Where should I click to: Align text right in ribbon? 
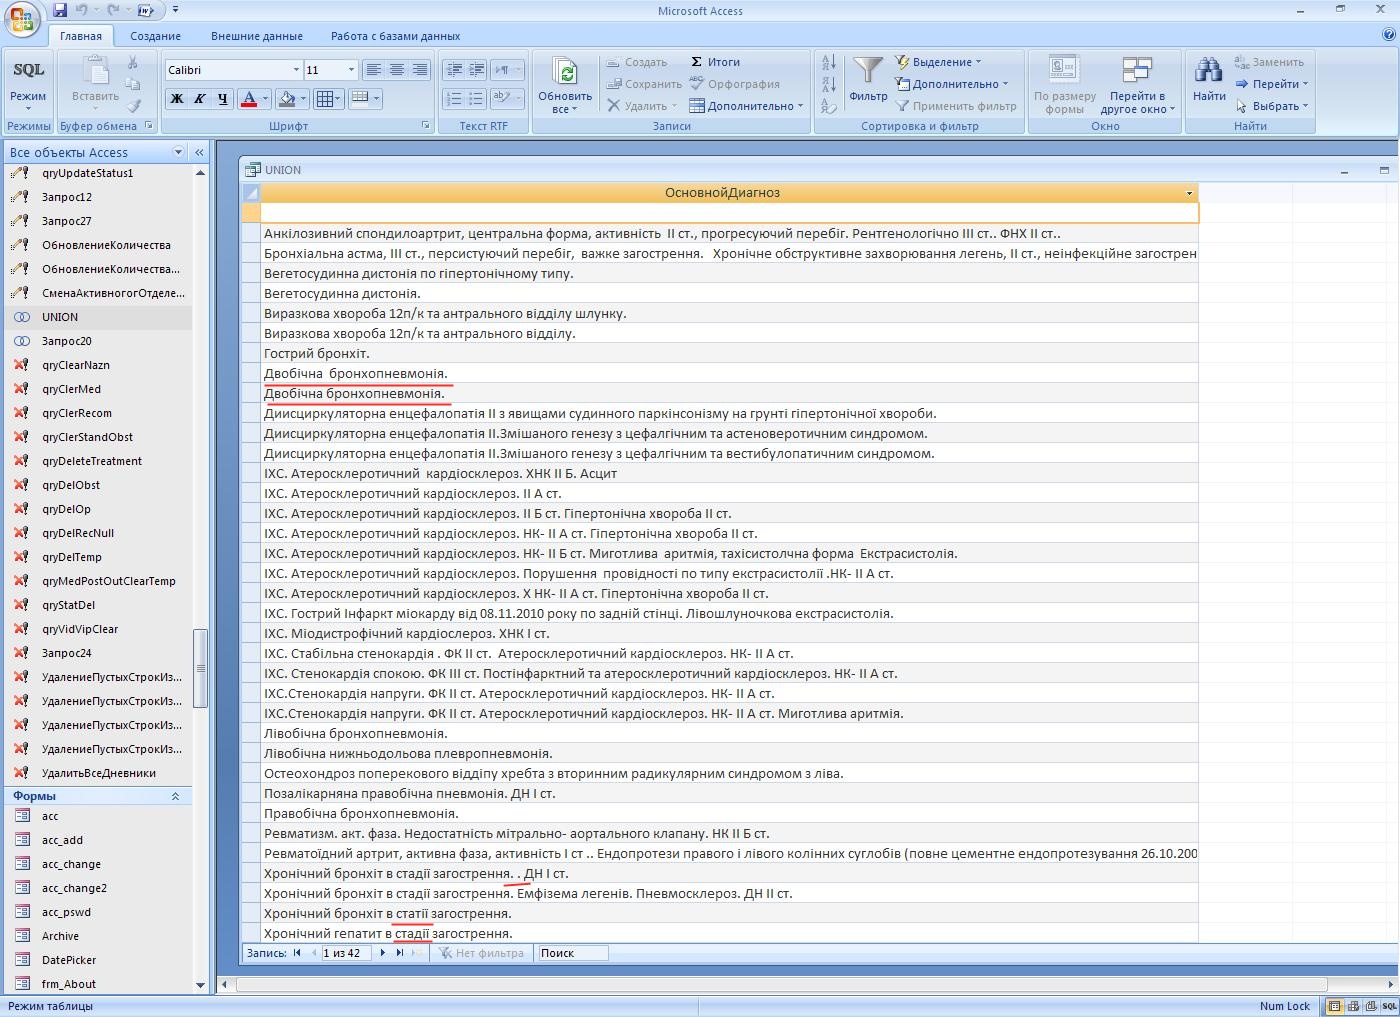(x=420, y=70)
